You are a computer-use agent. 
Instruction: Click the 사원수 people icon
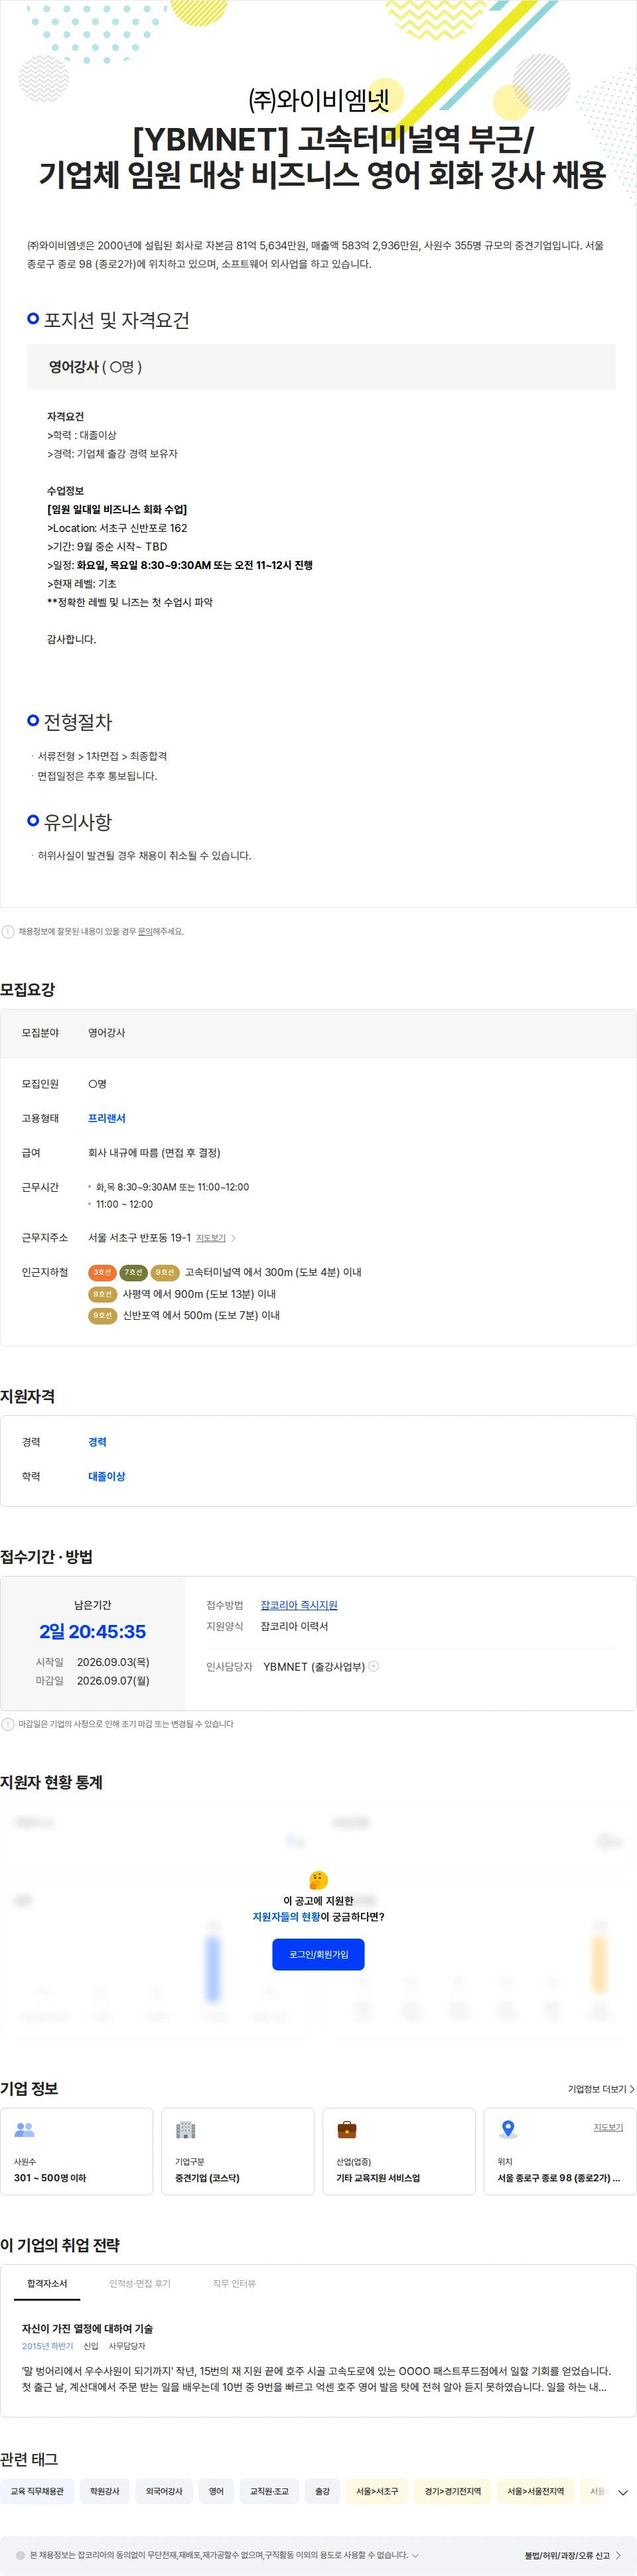pyautogui.click(x=24, y=2130)
